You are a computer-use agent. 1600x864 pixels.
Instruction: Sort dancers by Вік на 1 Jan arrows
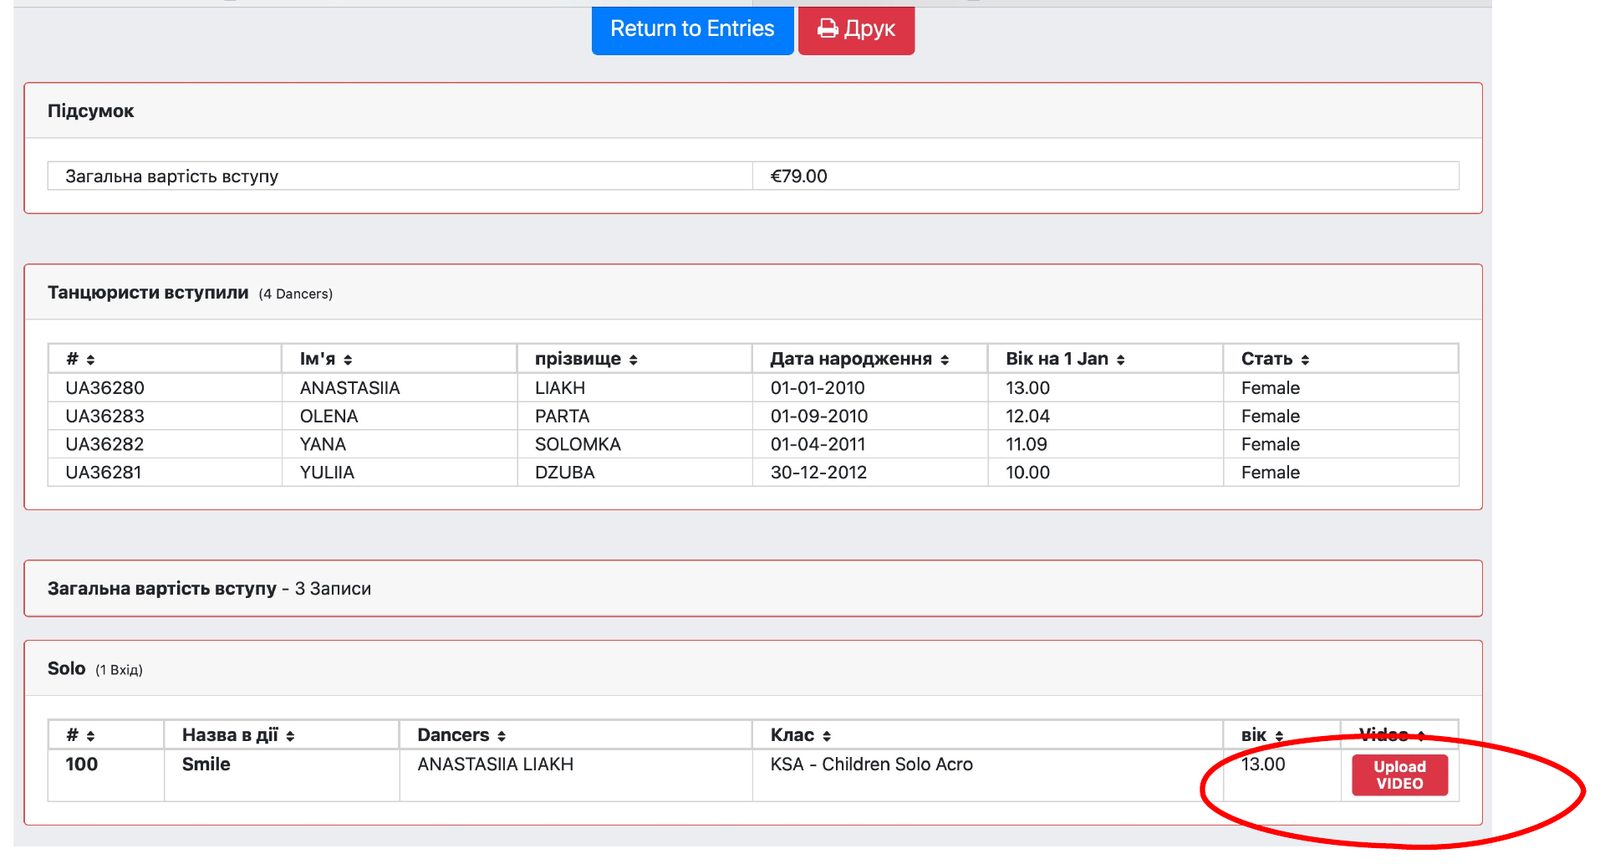(1120, 360)
